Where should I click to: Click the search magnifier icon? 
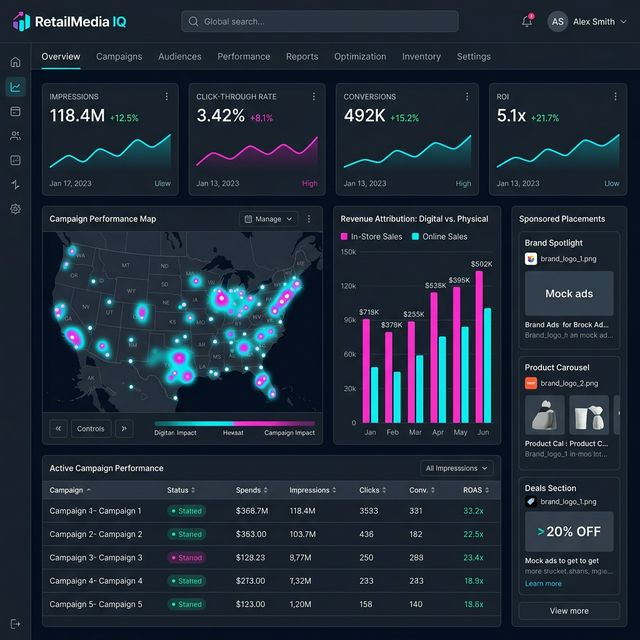[193, 22]
